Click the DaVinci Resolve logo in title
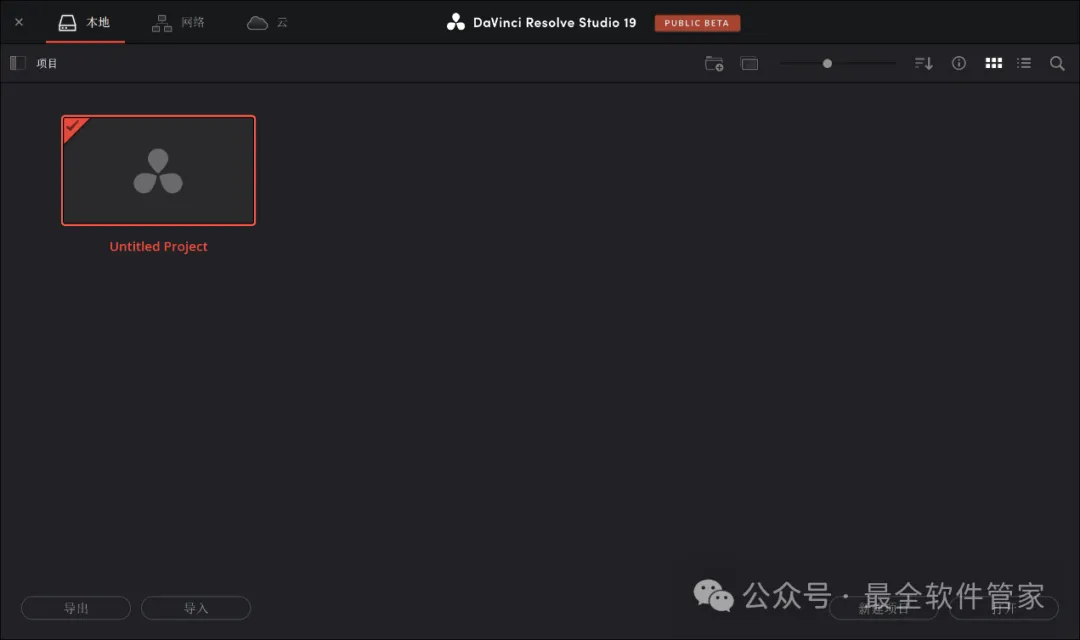 455,22
